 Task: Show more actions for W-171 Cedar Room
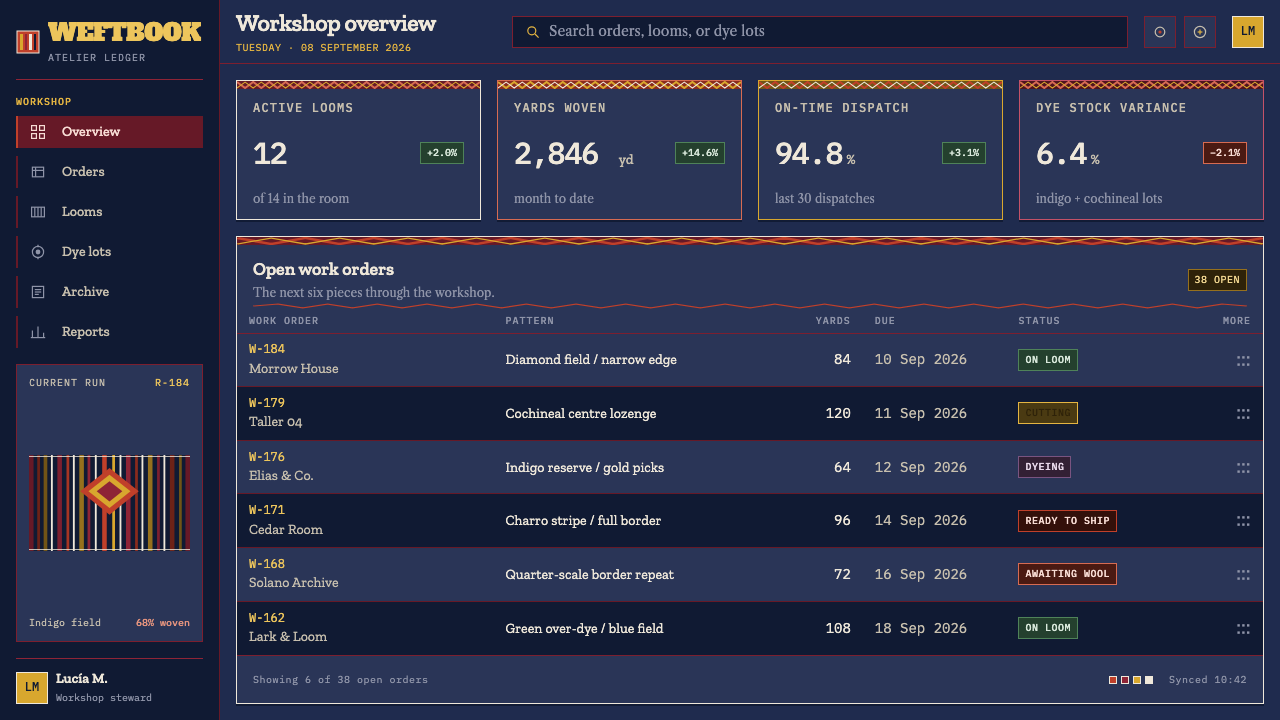(1243, 521)
